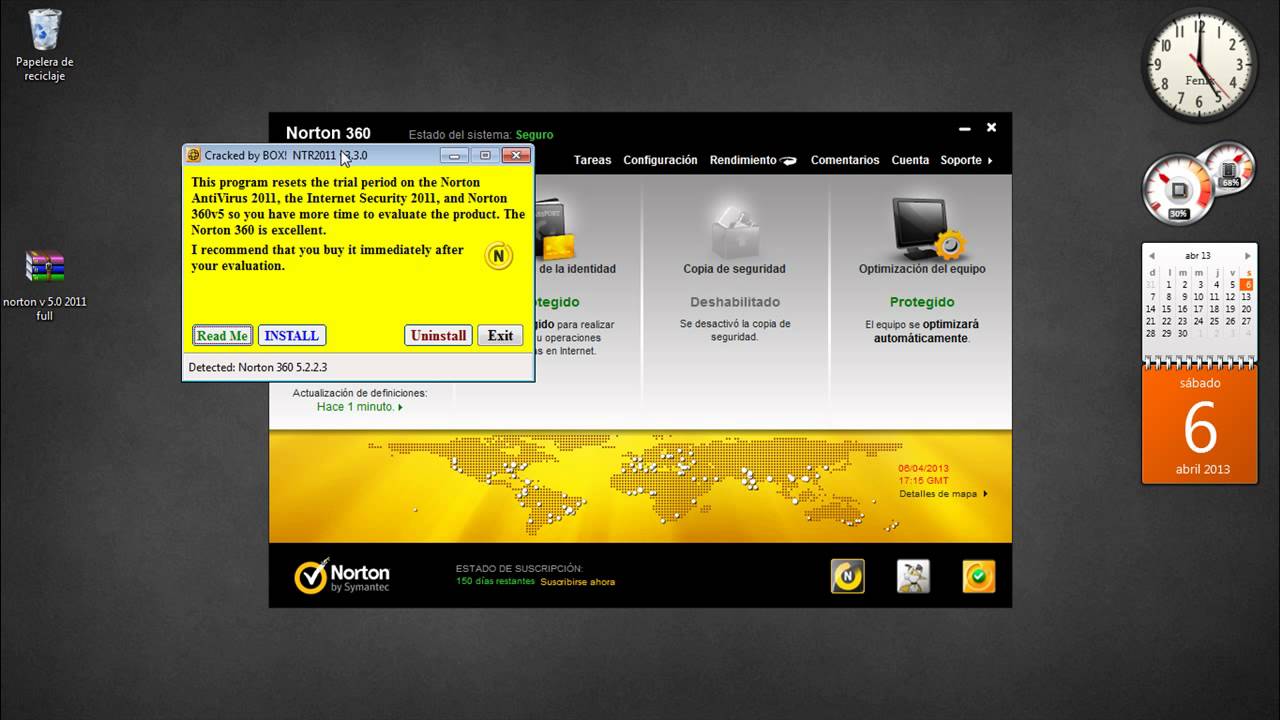This screenshot has height=720, width=1280.
Task: Click Hace 1 minuto definitions update link
Action: pyautogui.click(x=360, y=407)
